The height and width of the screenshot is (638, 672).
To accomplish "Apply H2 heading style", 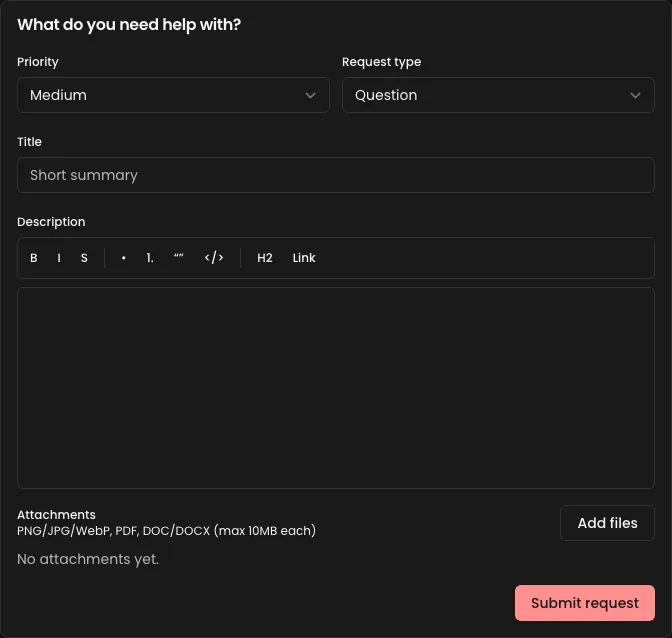I will pyautogui.click(x=265, y=258).
